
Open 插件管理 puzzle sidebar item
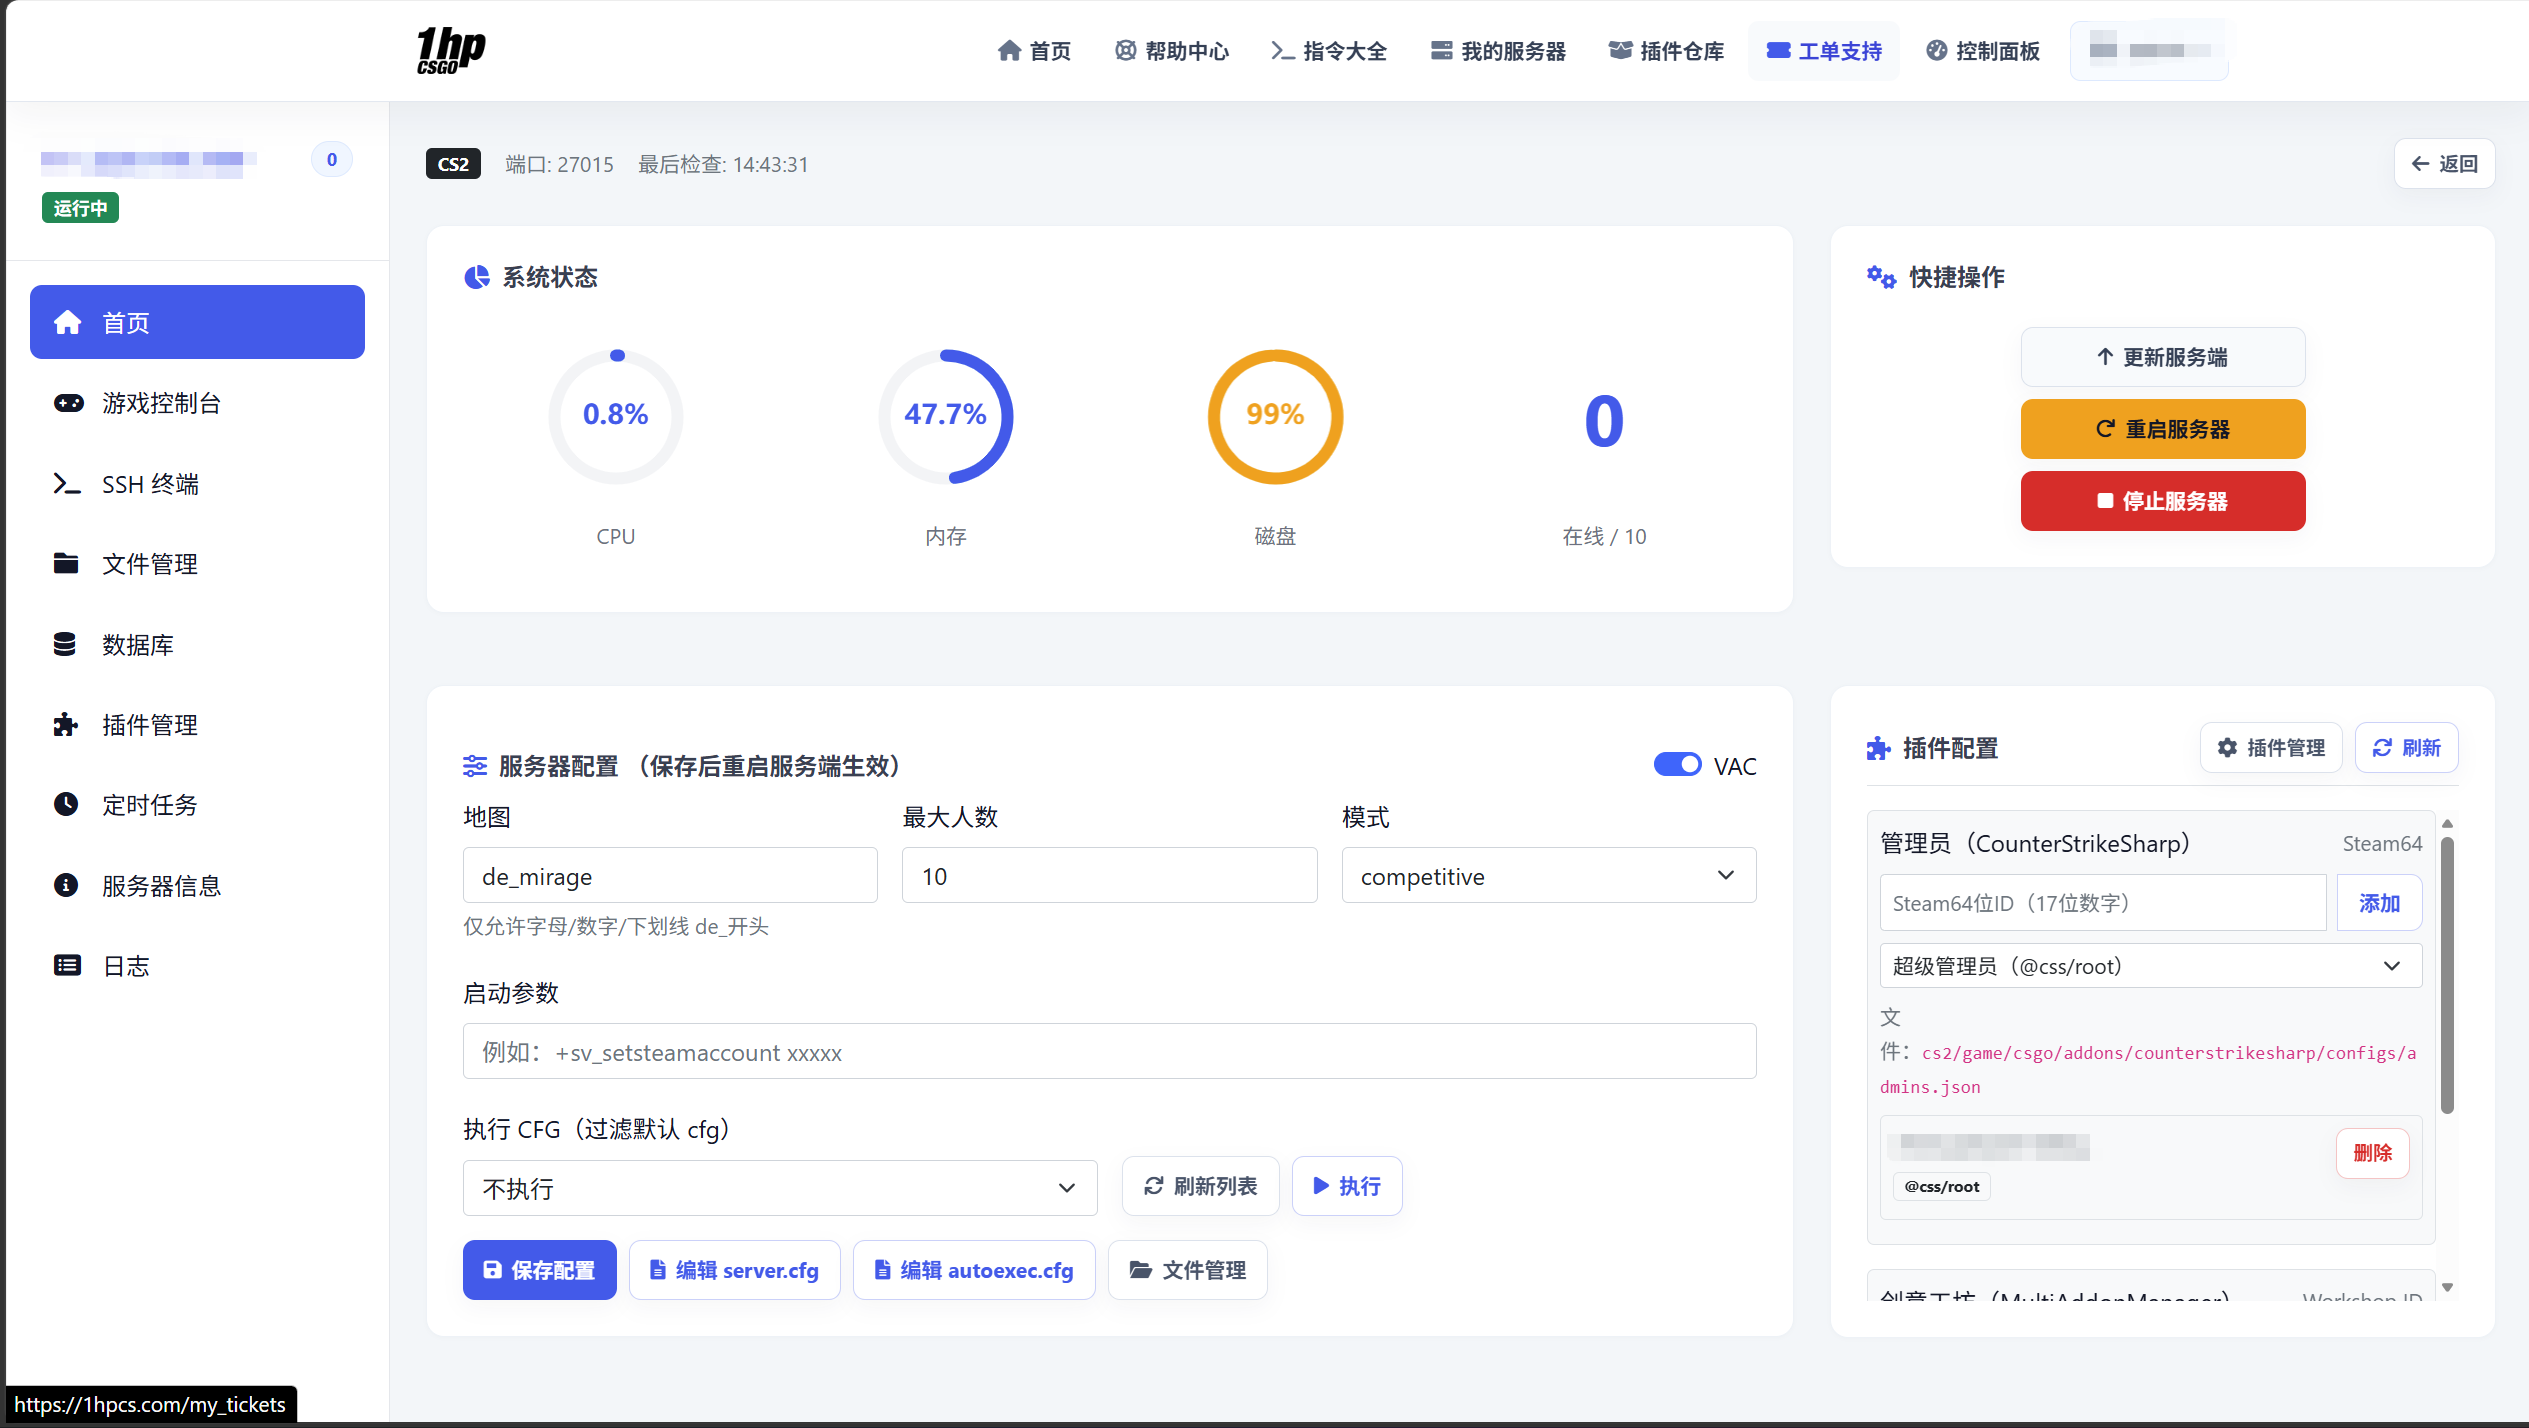pos(197,725)
